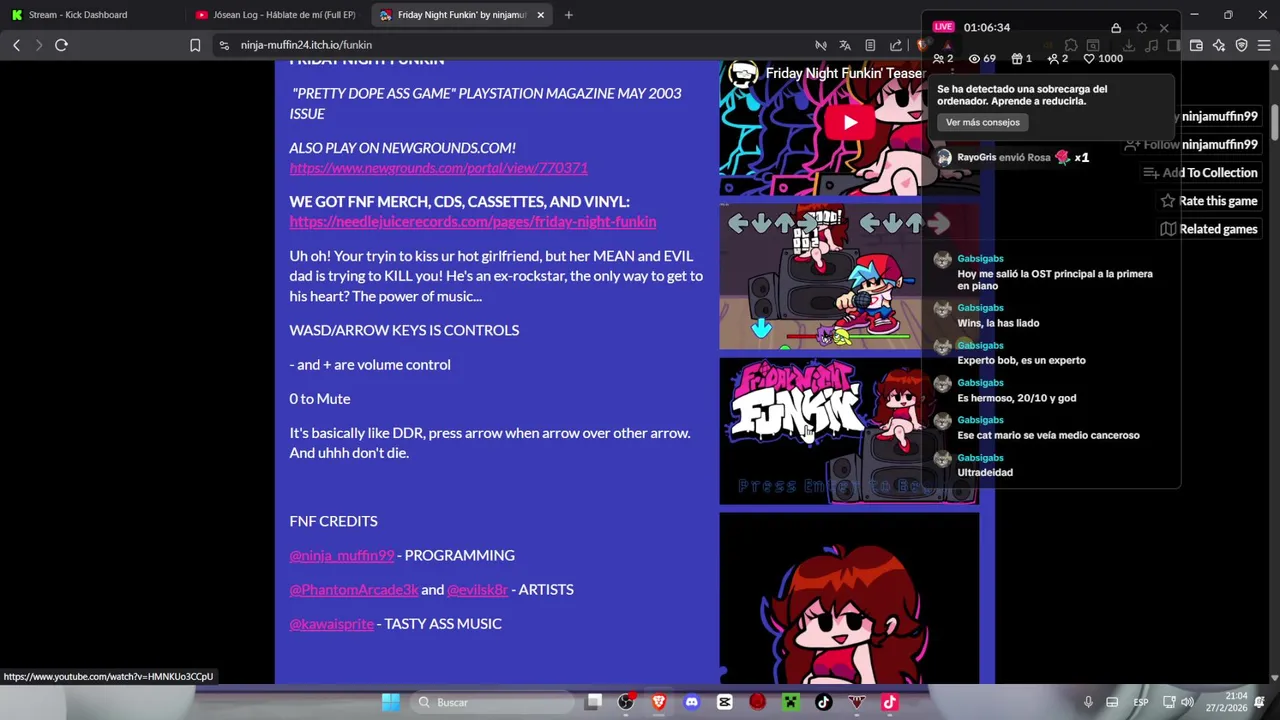Click the microphone tray icon
Screen dimensions: 1280x720
tap(1088, 702)
